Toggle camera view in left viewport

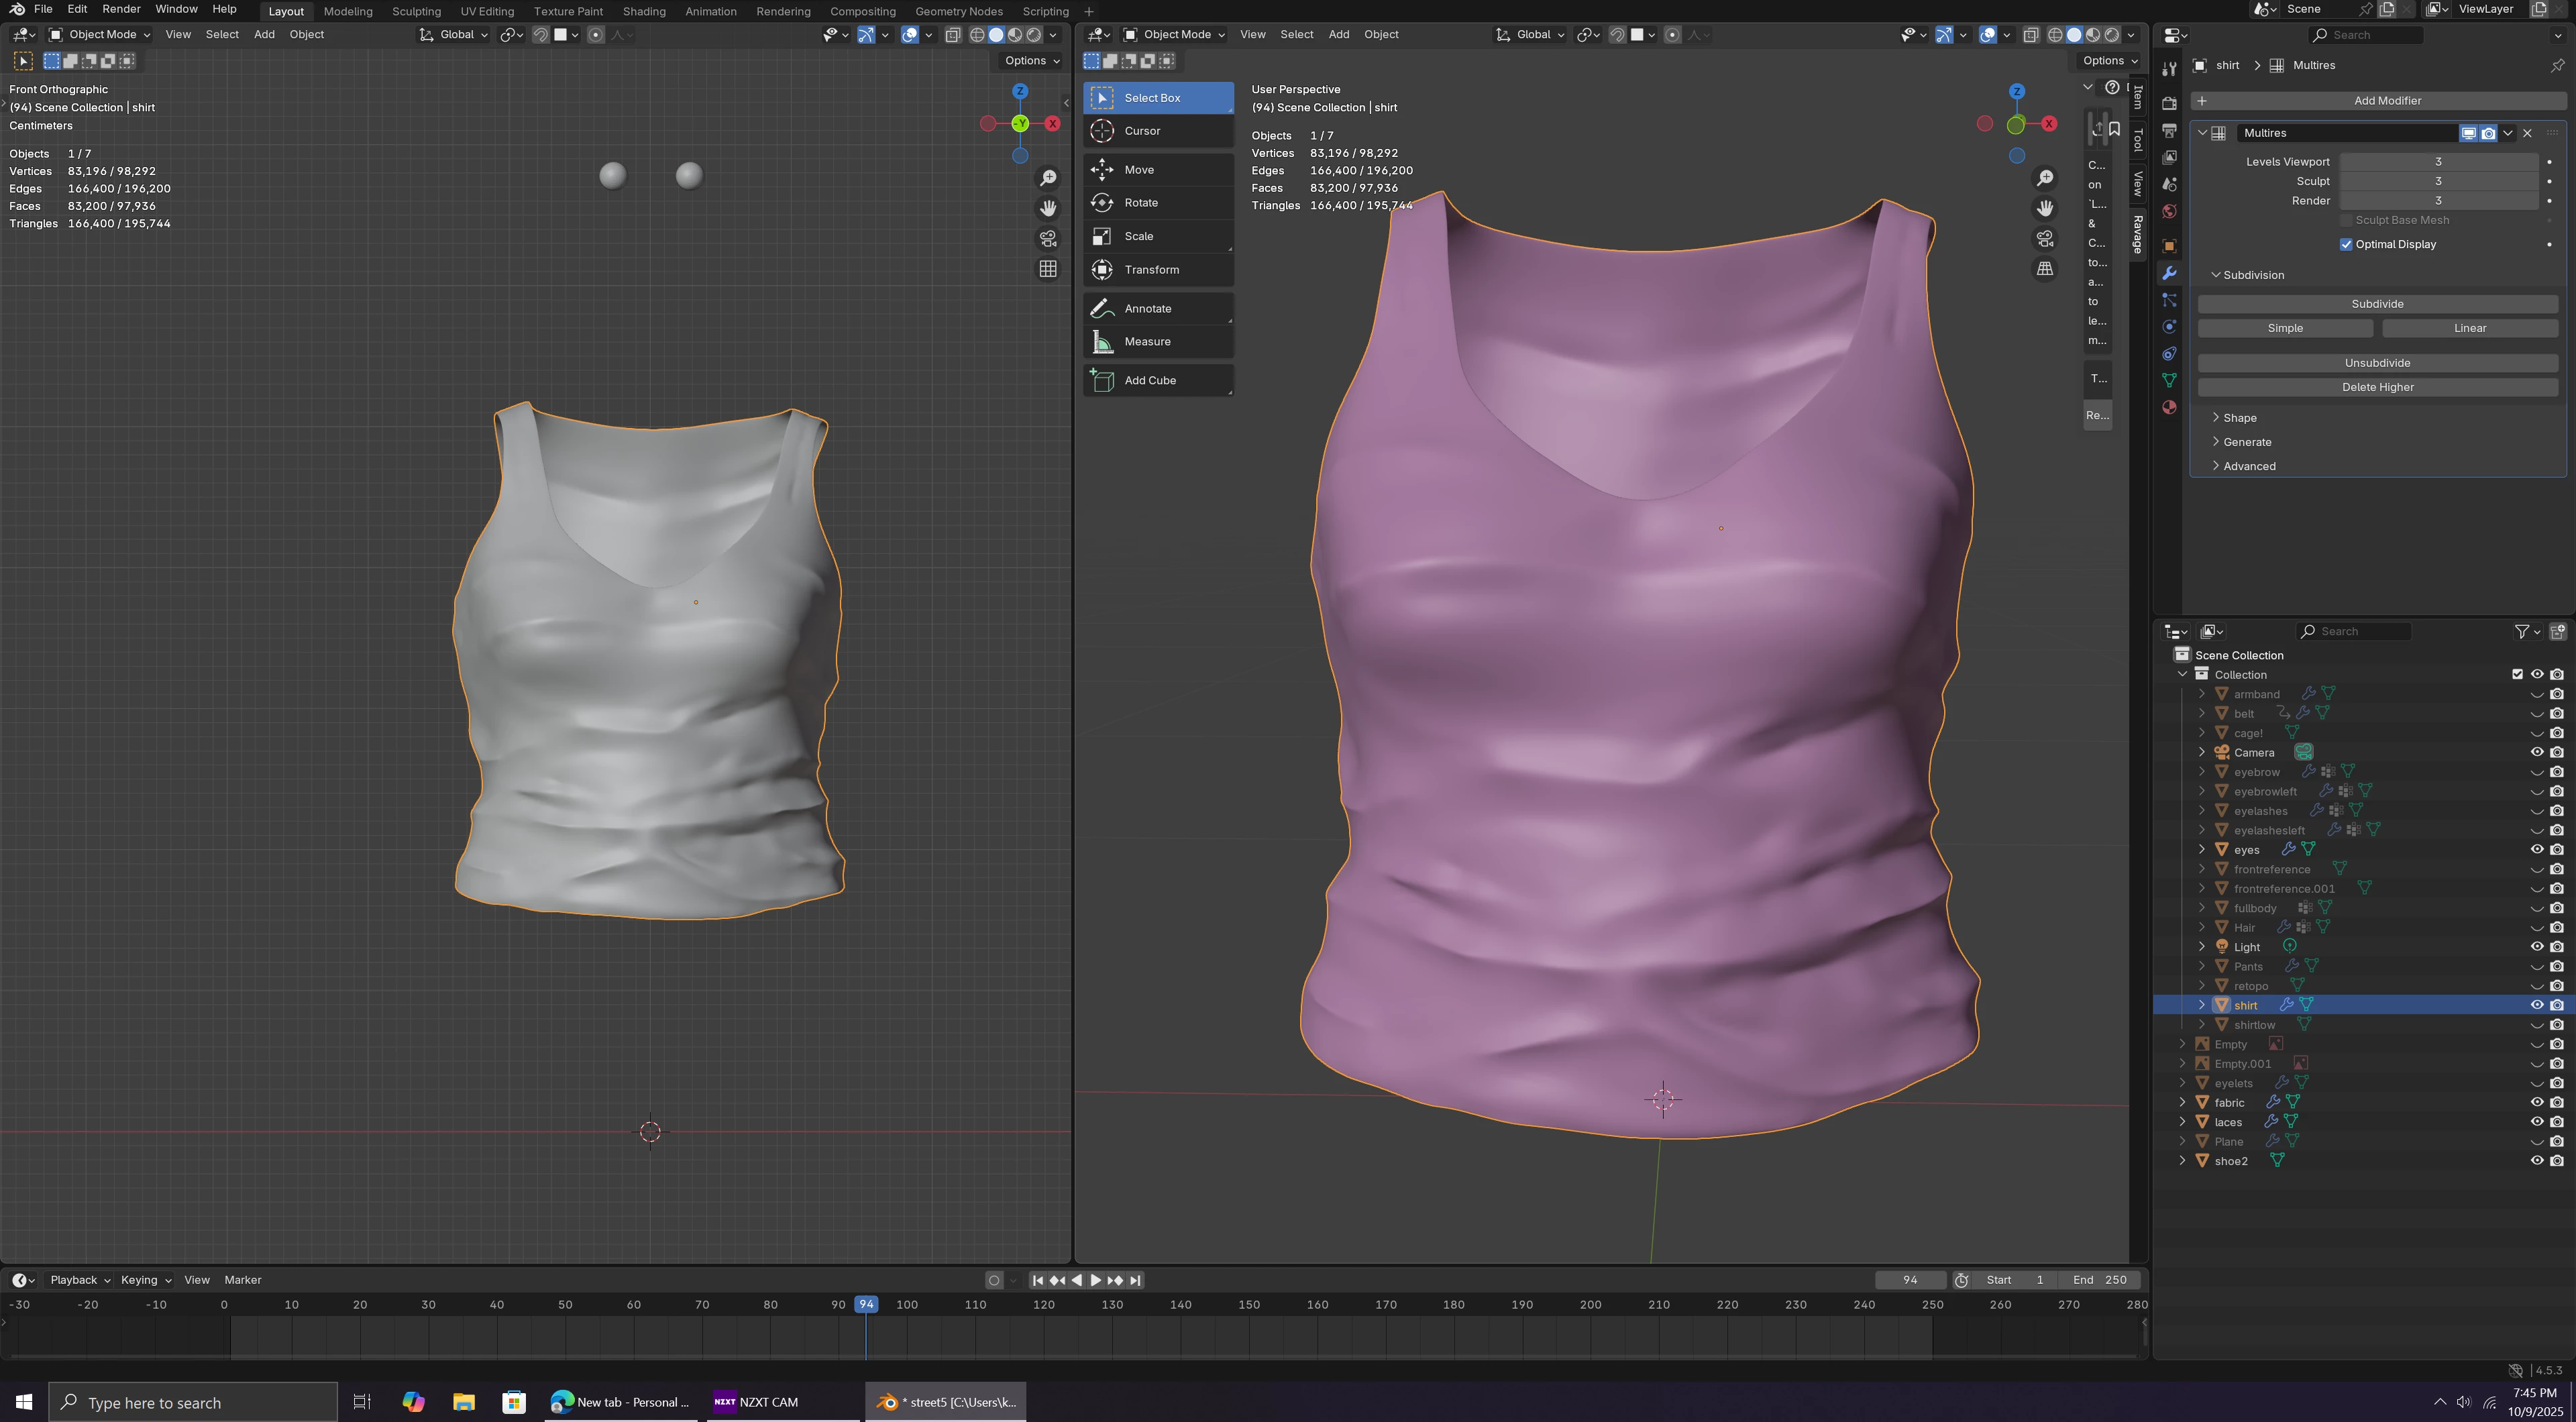click(x=1048, y=239)
